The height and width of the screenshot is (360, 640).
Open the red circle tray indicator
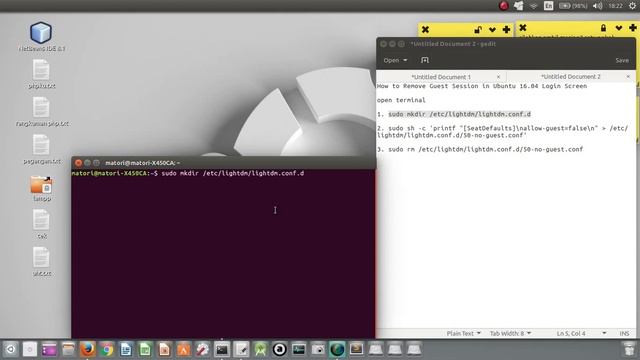pos(504,6)
